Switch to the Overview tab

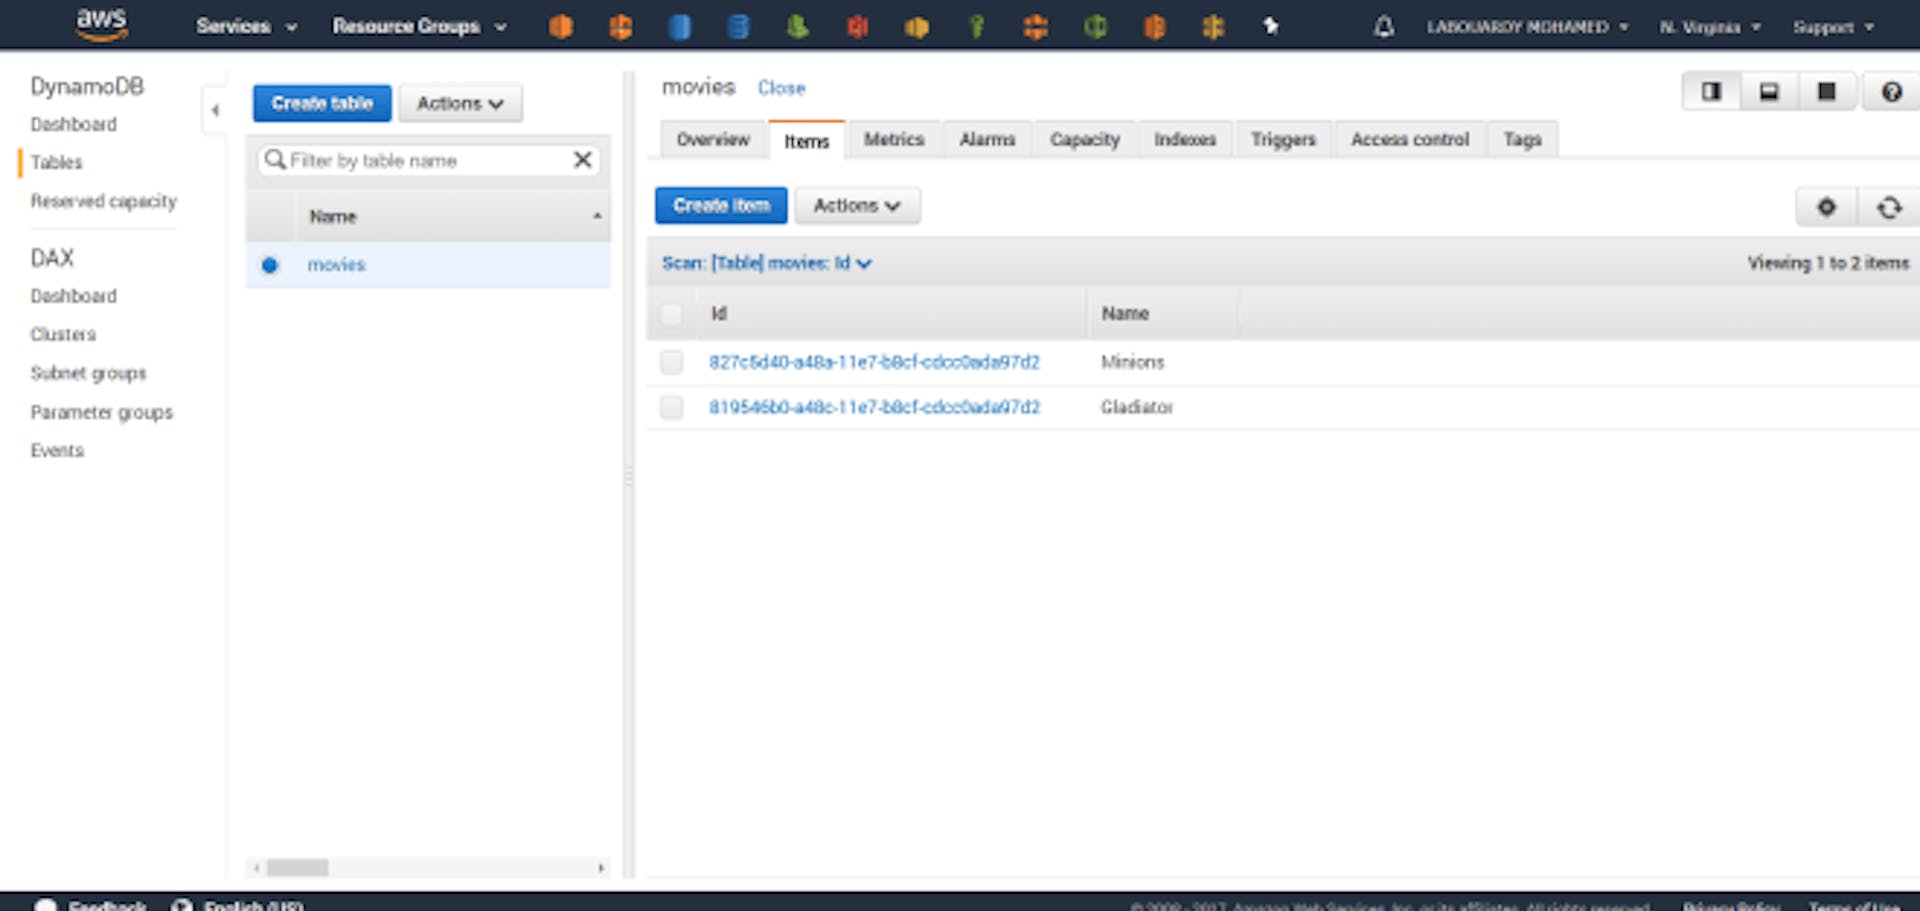712,139
